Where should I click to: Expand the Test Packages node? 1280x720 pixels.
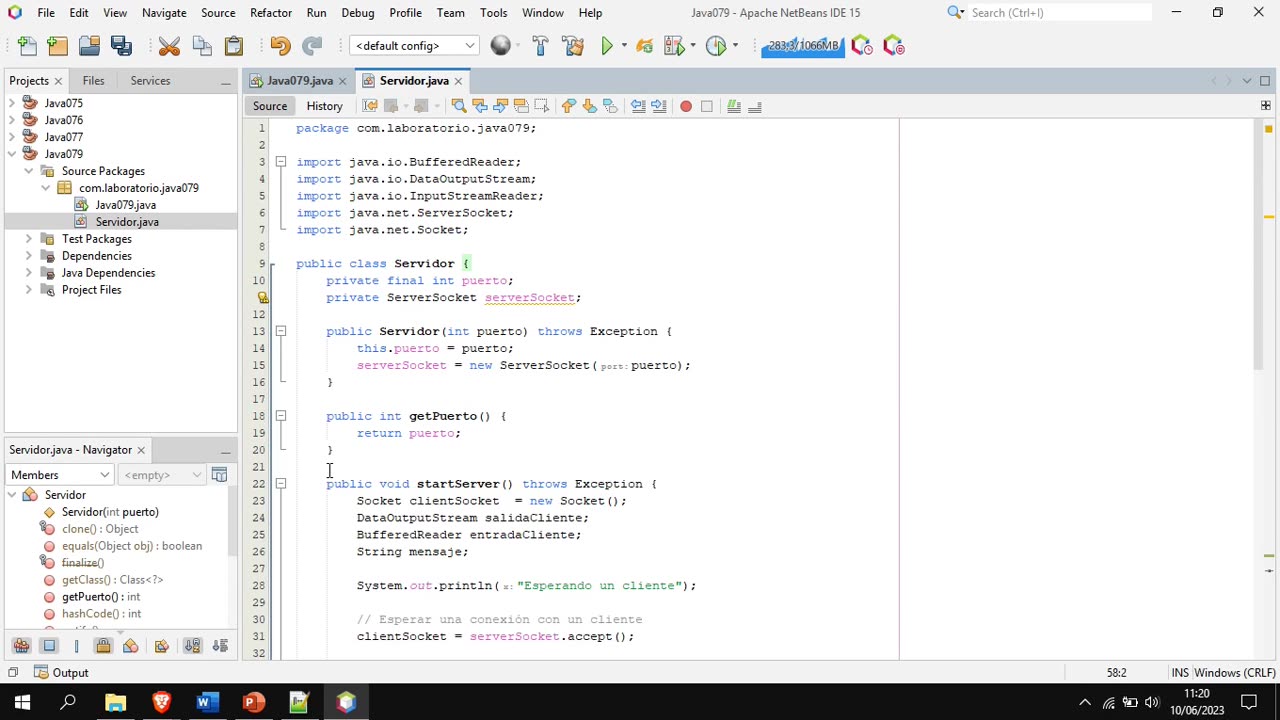pos(28,239)
